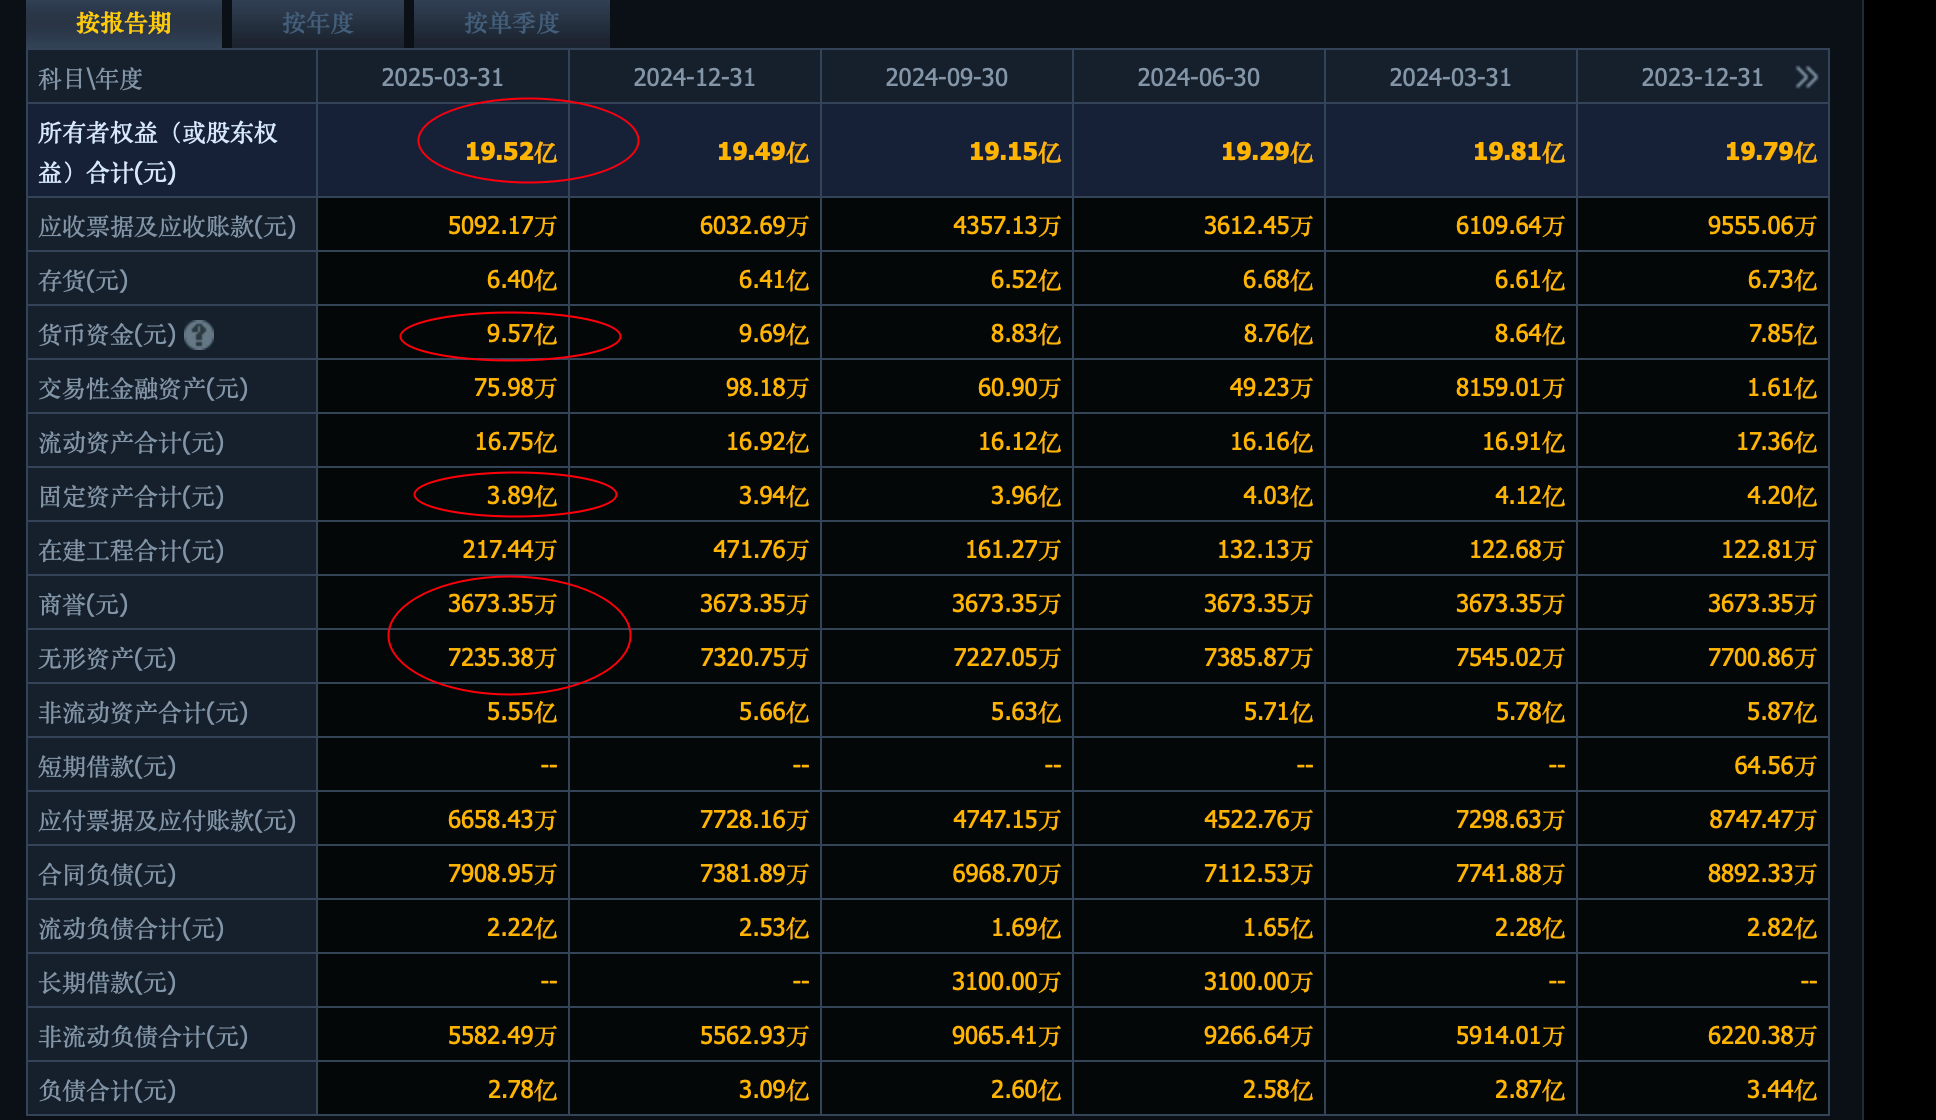The image size is (1936, 1120).
Task: Click the 2024-12-31 column header
Action: click(x=694, y=77)
